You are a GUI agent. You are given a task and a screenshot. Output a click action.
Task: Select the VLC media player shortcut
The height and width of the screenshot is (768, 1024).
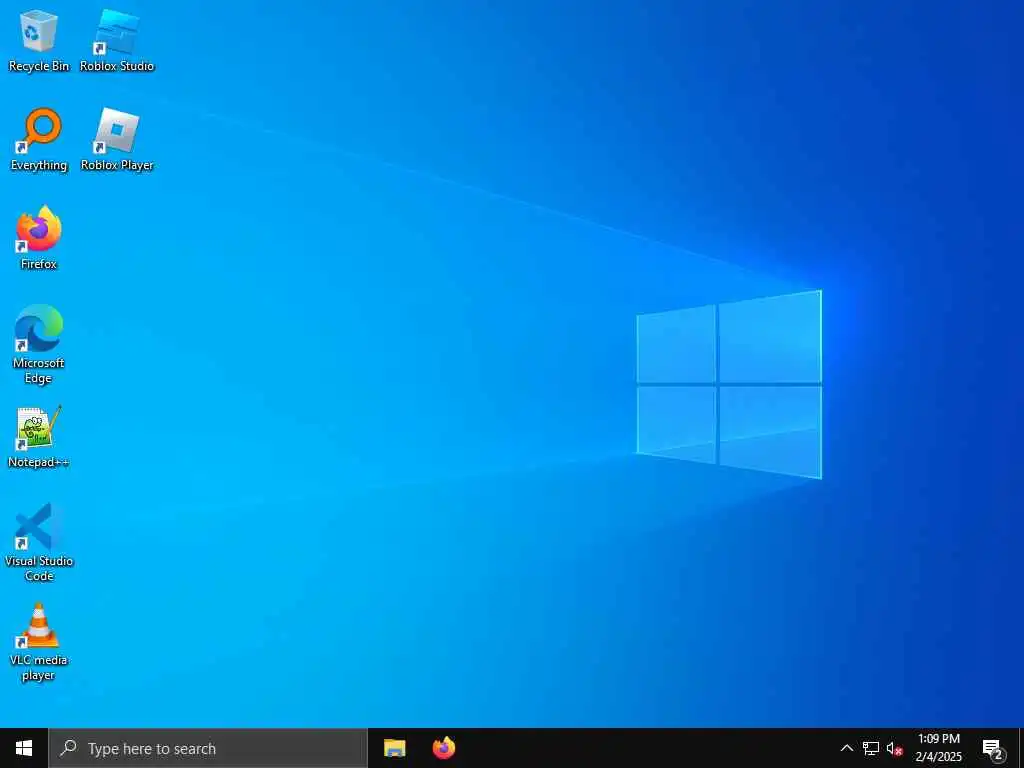(x=39, y=642)
